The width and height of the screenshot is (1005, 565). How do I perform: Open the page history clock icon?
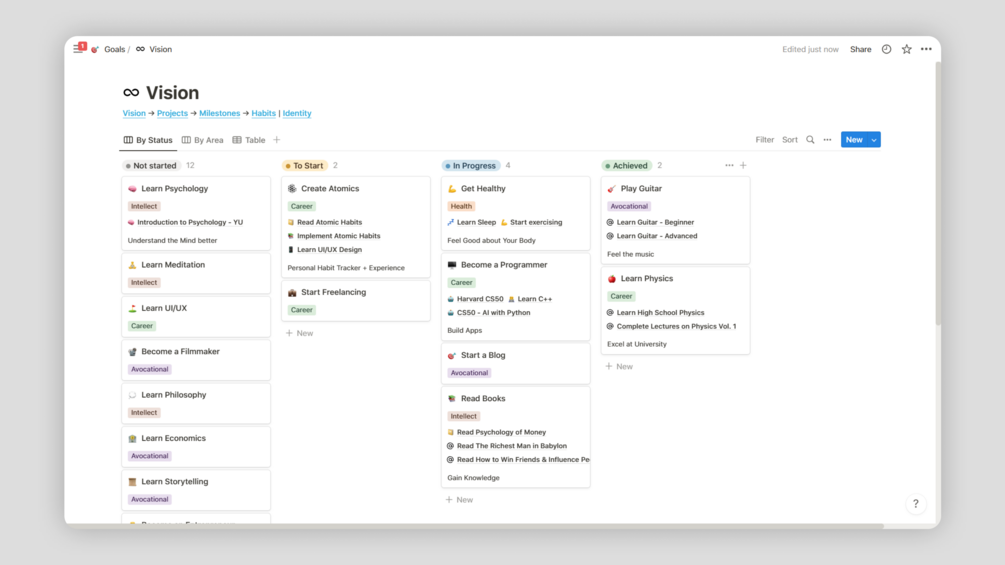886,49
